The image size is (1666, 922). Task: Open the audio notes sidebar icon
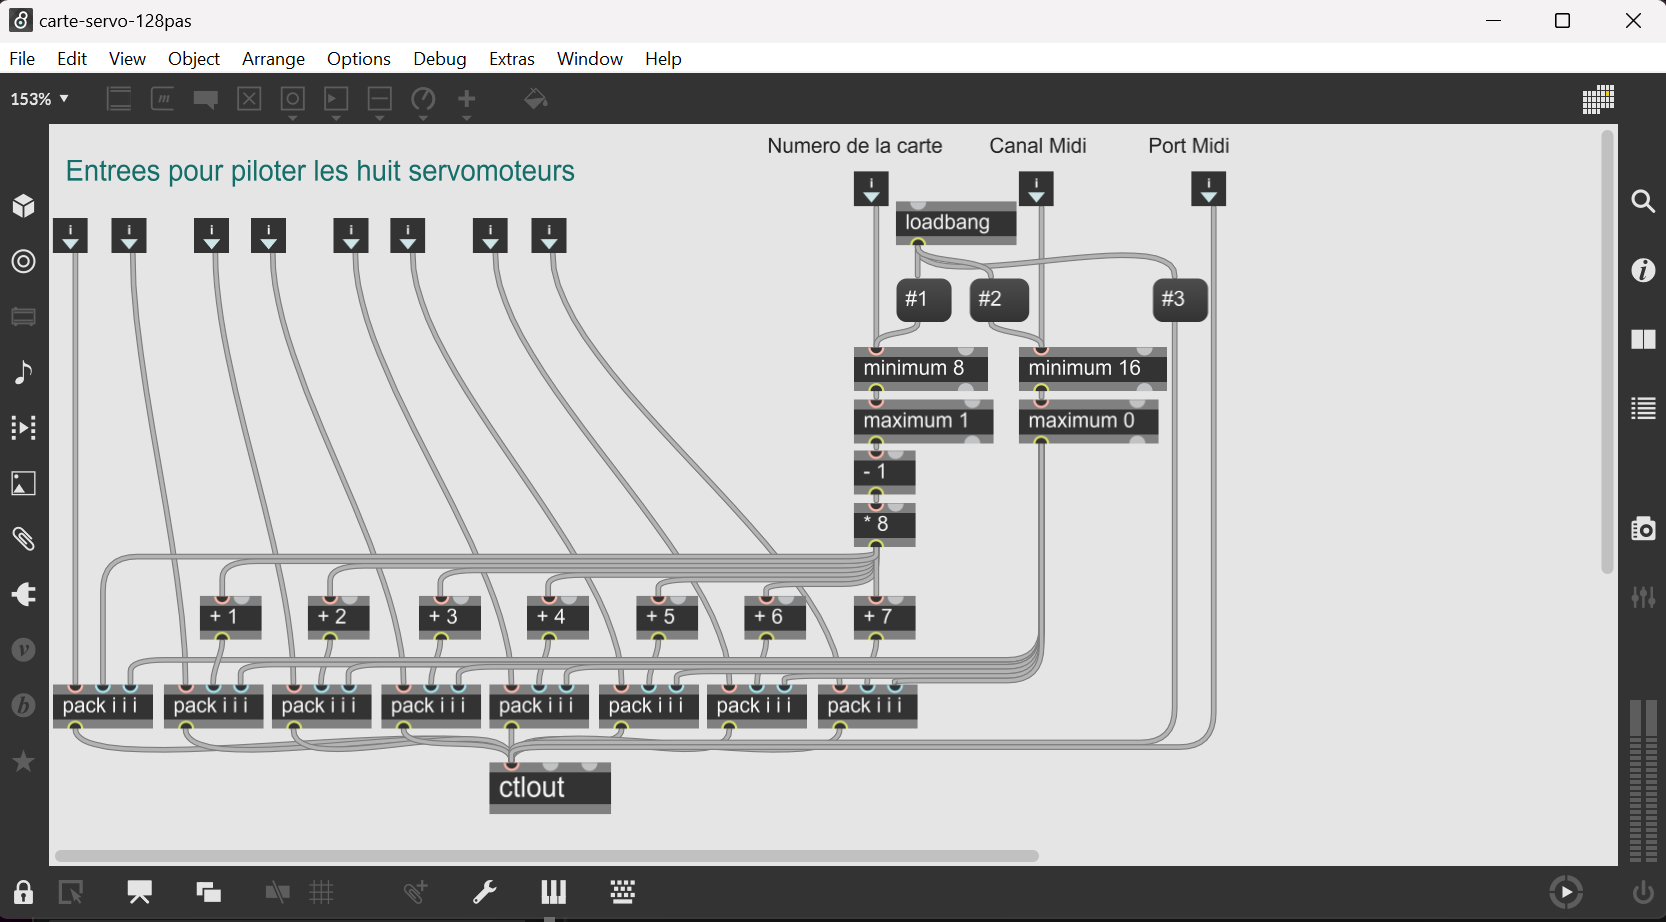(x=24, y=373)
